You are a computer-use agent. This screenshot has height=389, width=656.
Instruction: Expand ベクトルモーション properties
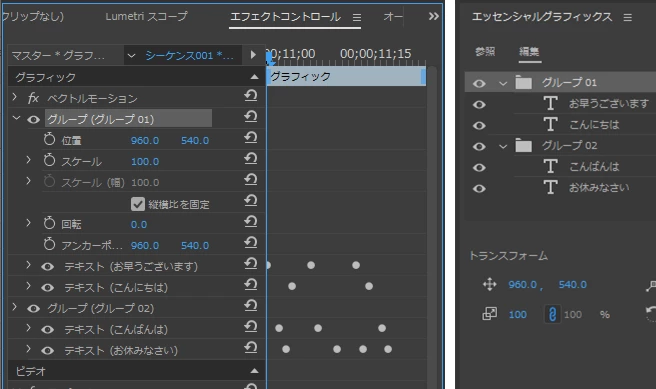15,97
